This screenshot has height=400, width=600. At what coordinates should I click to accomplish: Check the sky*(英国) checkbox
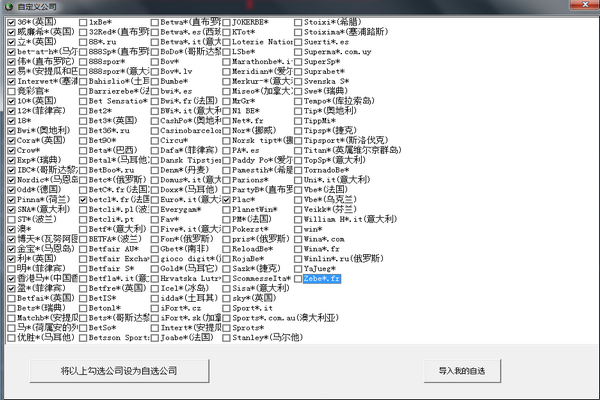[227, 299]
